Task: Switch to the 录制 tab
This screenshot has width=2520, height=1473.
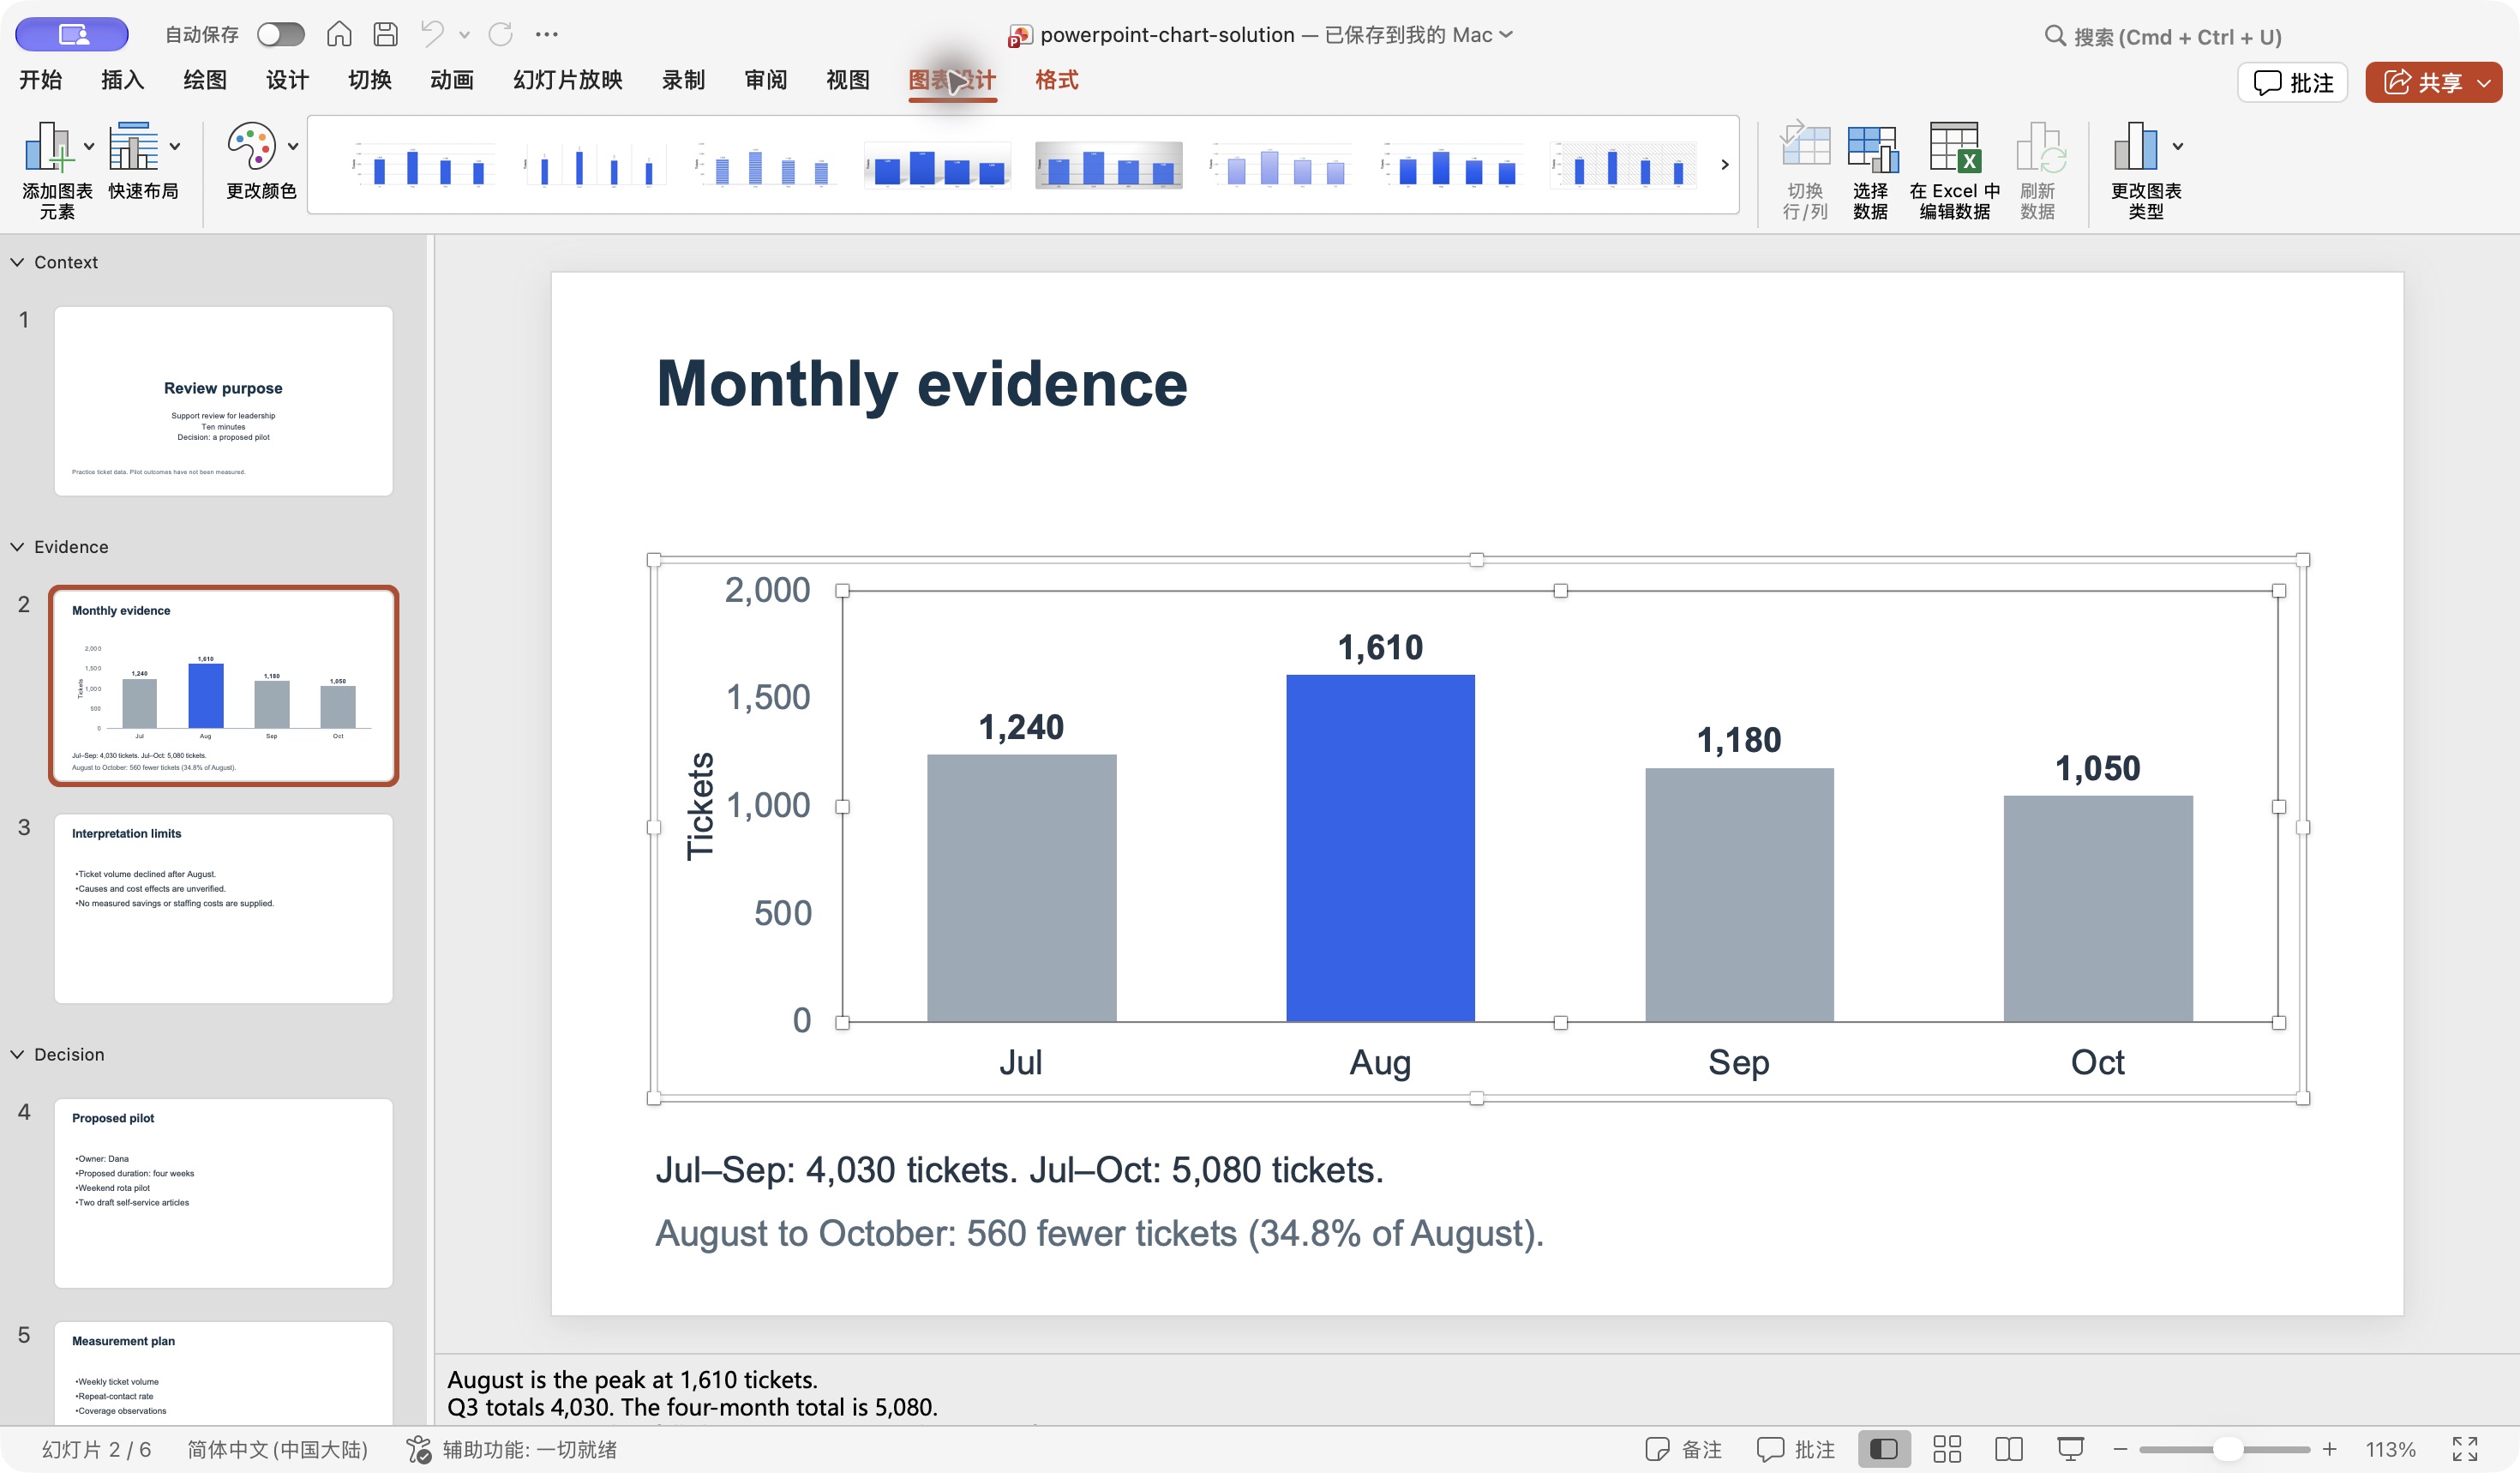Action: tap(683, 80)
